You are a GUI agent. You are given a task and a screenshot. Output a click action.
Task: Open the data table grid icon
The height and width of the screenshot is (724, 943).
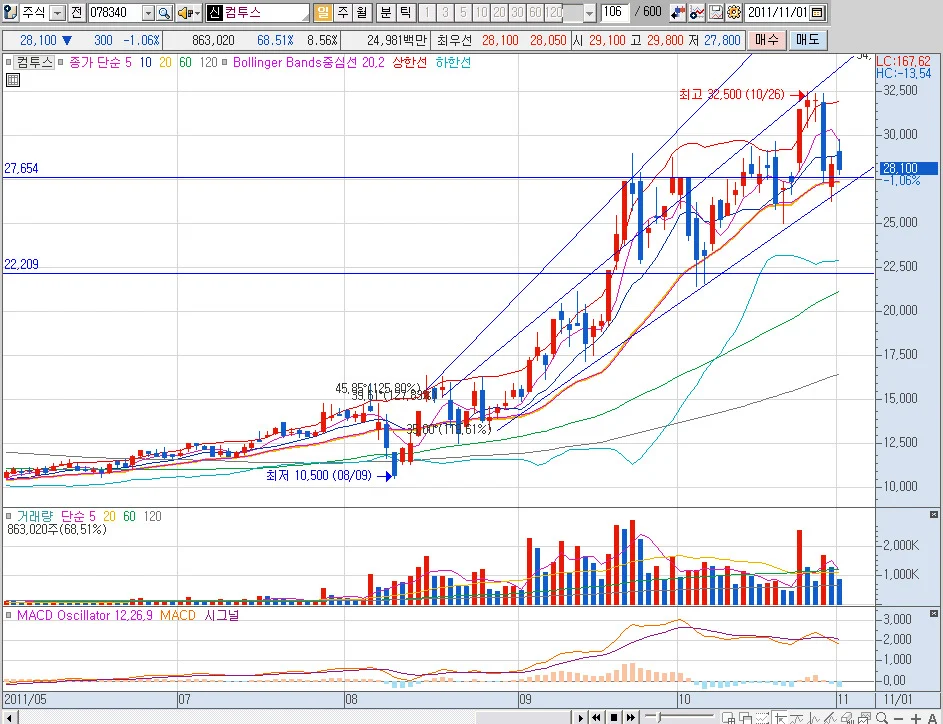(13, 80)
